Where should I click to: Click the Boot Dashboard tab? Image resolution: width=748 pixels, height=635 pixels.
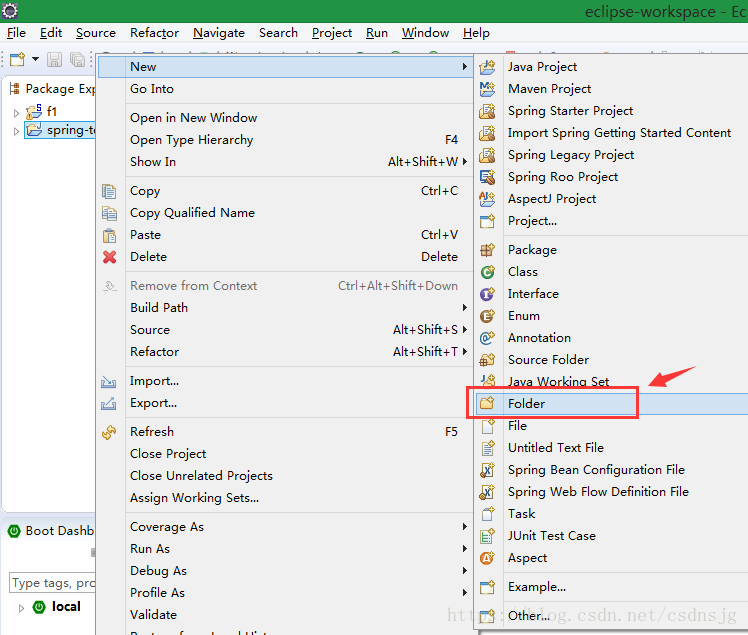52,531
